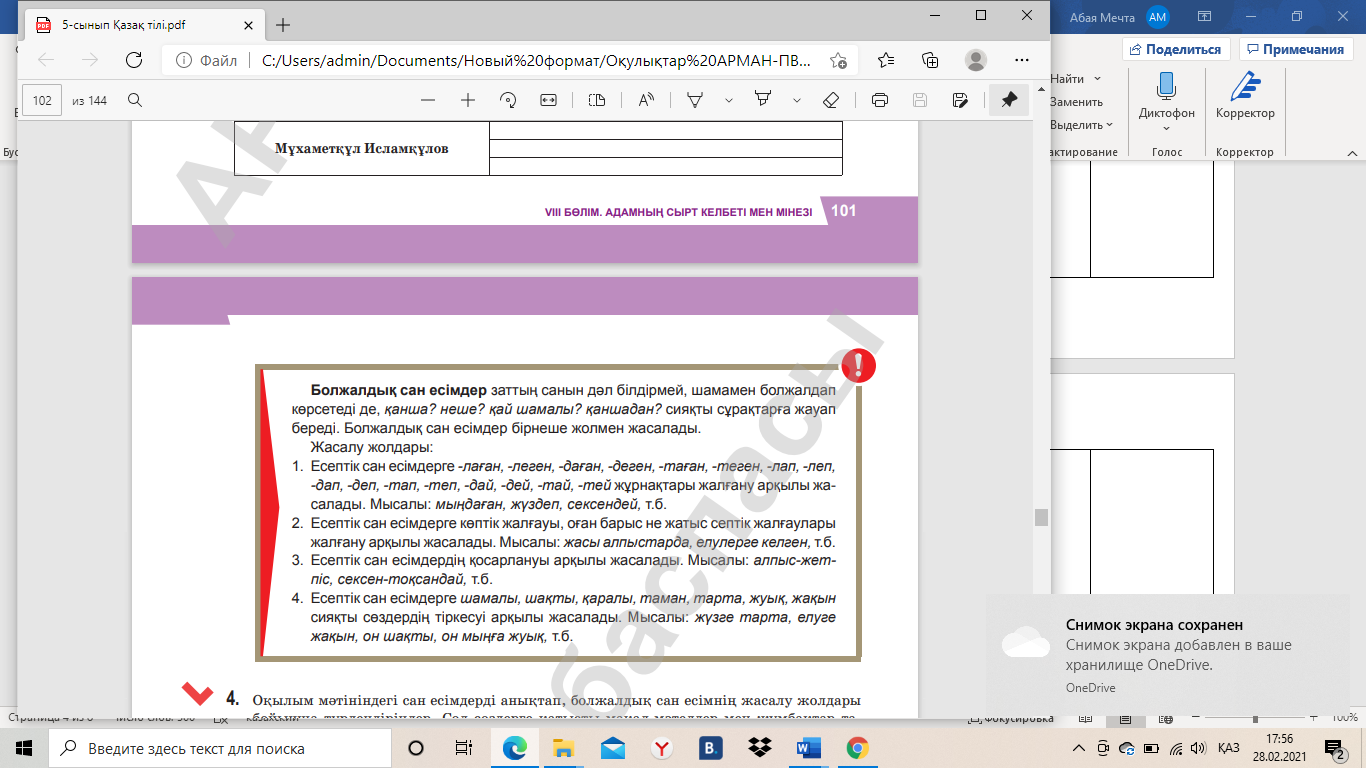This screenshot has height=768, width=1366.
Task: Collapse the Word ribbon with chevron
Action: click(1351, 153)
